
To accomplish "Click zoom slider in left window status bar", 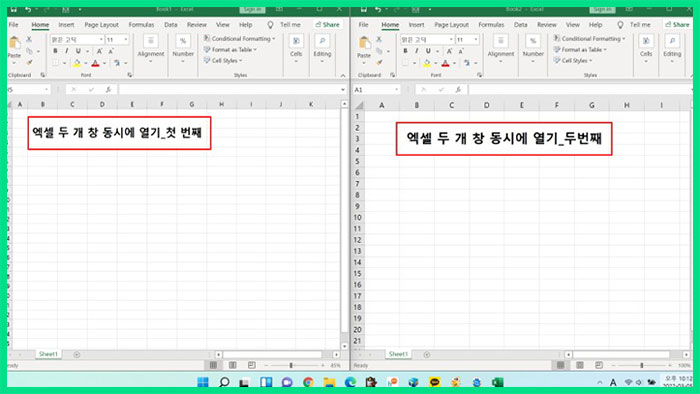I will (x=291, y=365).
